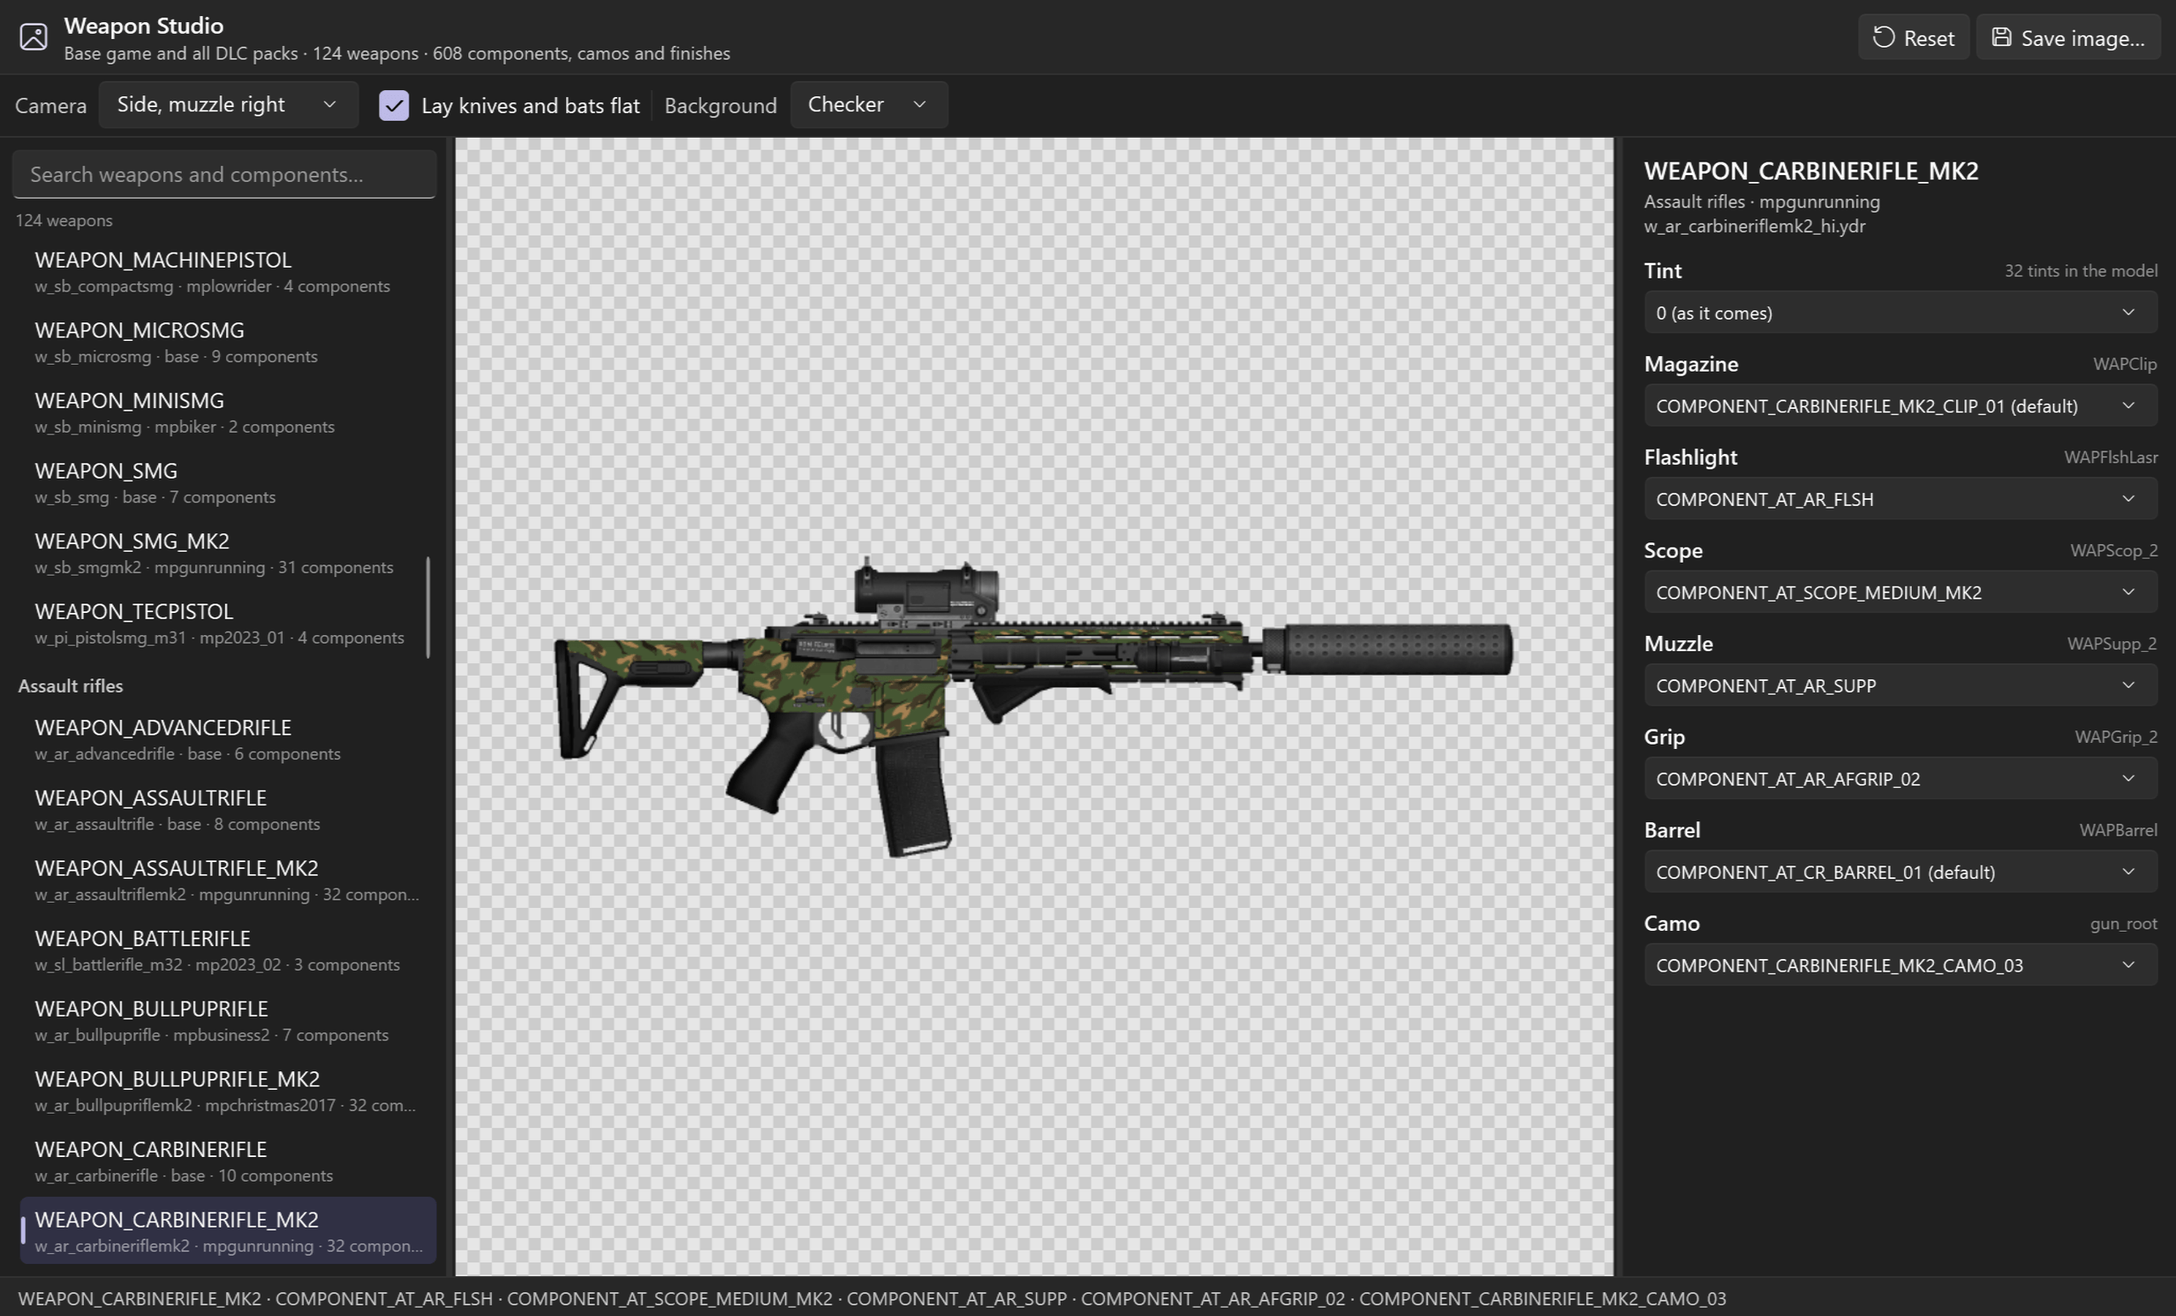The image size is (2176, 1316).
Task: Select WEAPON_MINISMG in the list
Action: (228, 412)
